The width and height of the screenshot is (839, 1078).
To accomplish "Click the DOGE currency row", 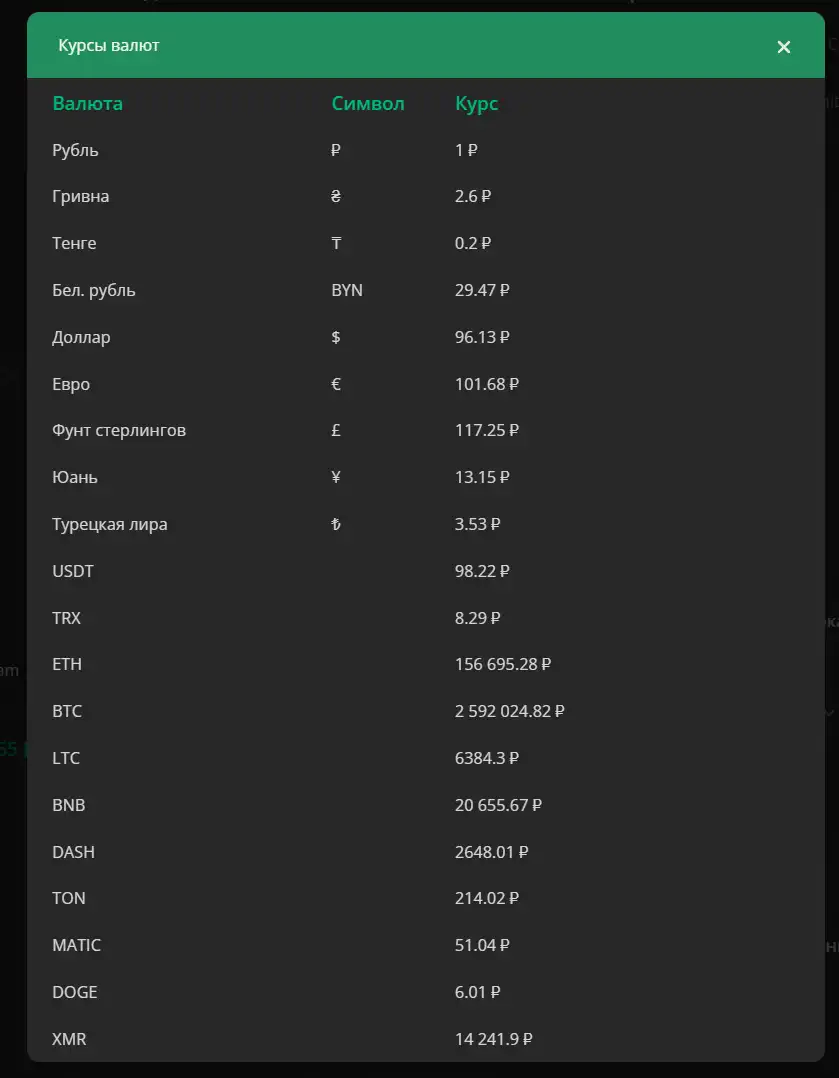I will tap(426, 992).
